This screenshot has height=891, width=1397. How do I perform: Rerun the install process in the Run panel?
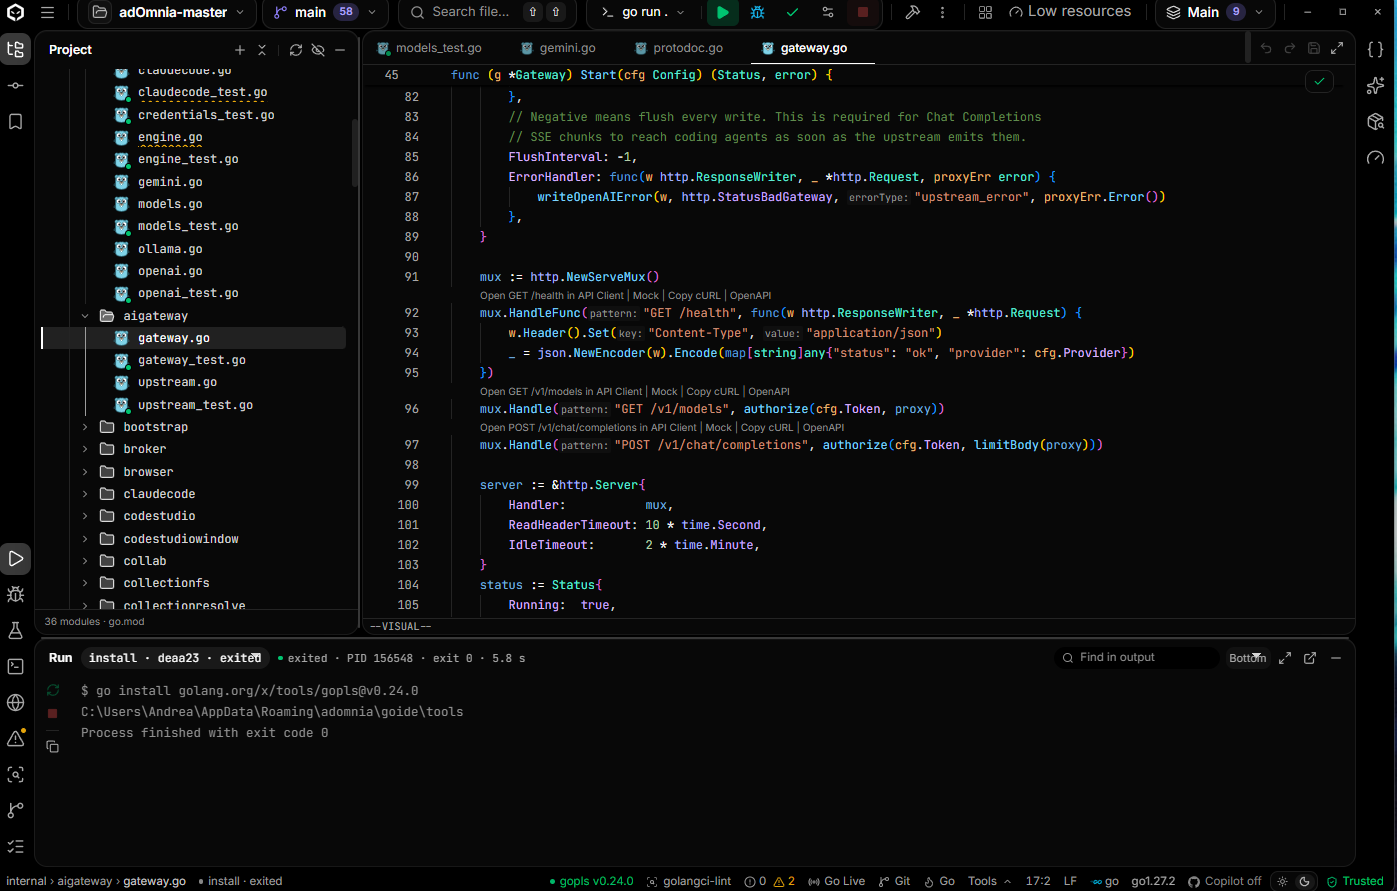(x=53, y=690)
